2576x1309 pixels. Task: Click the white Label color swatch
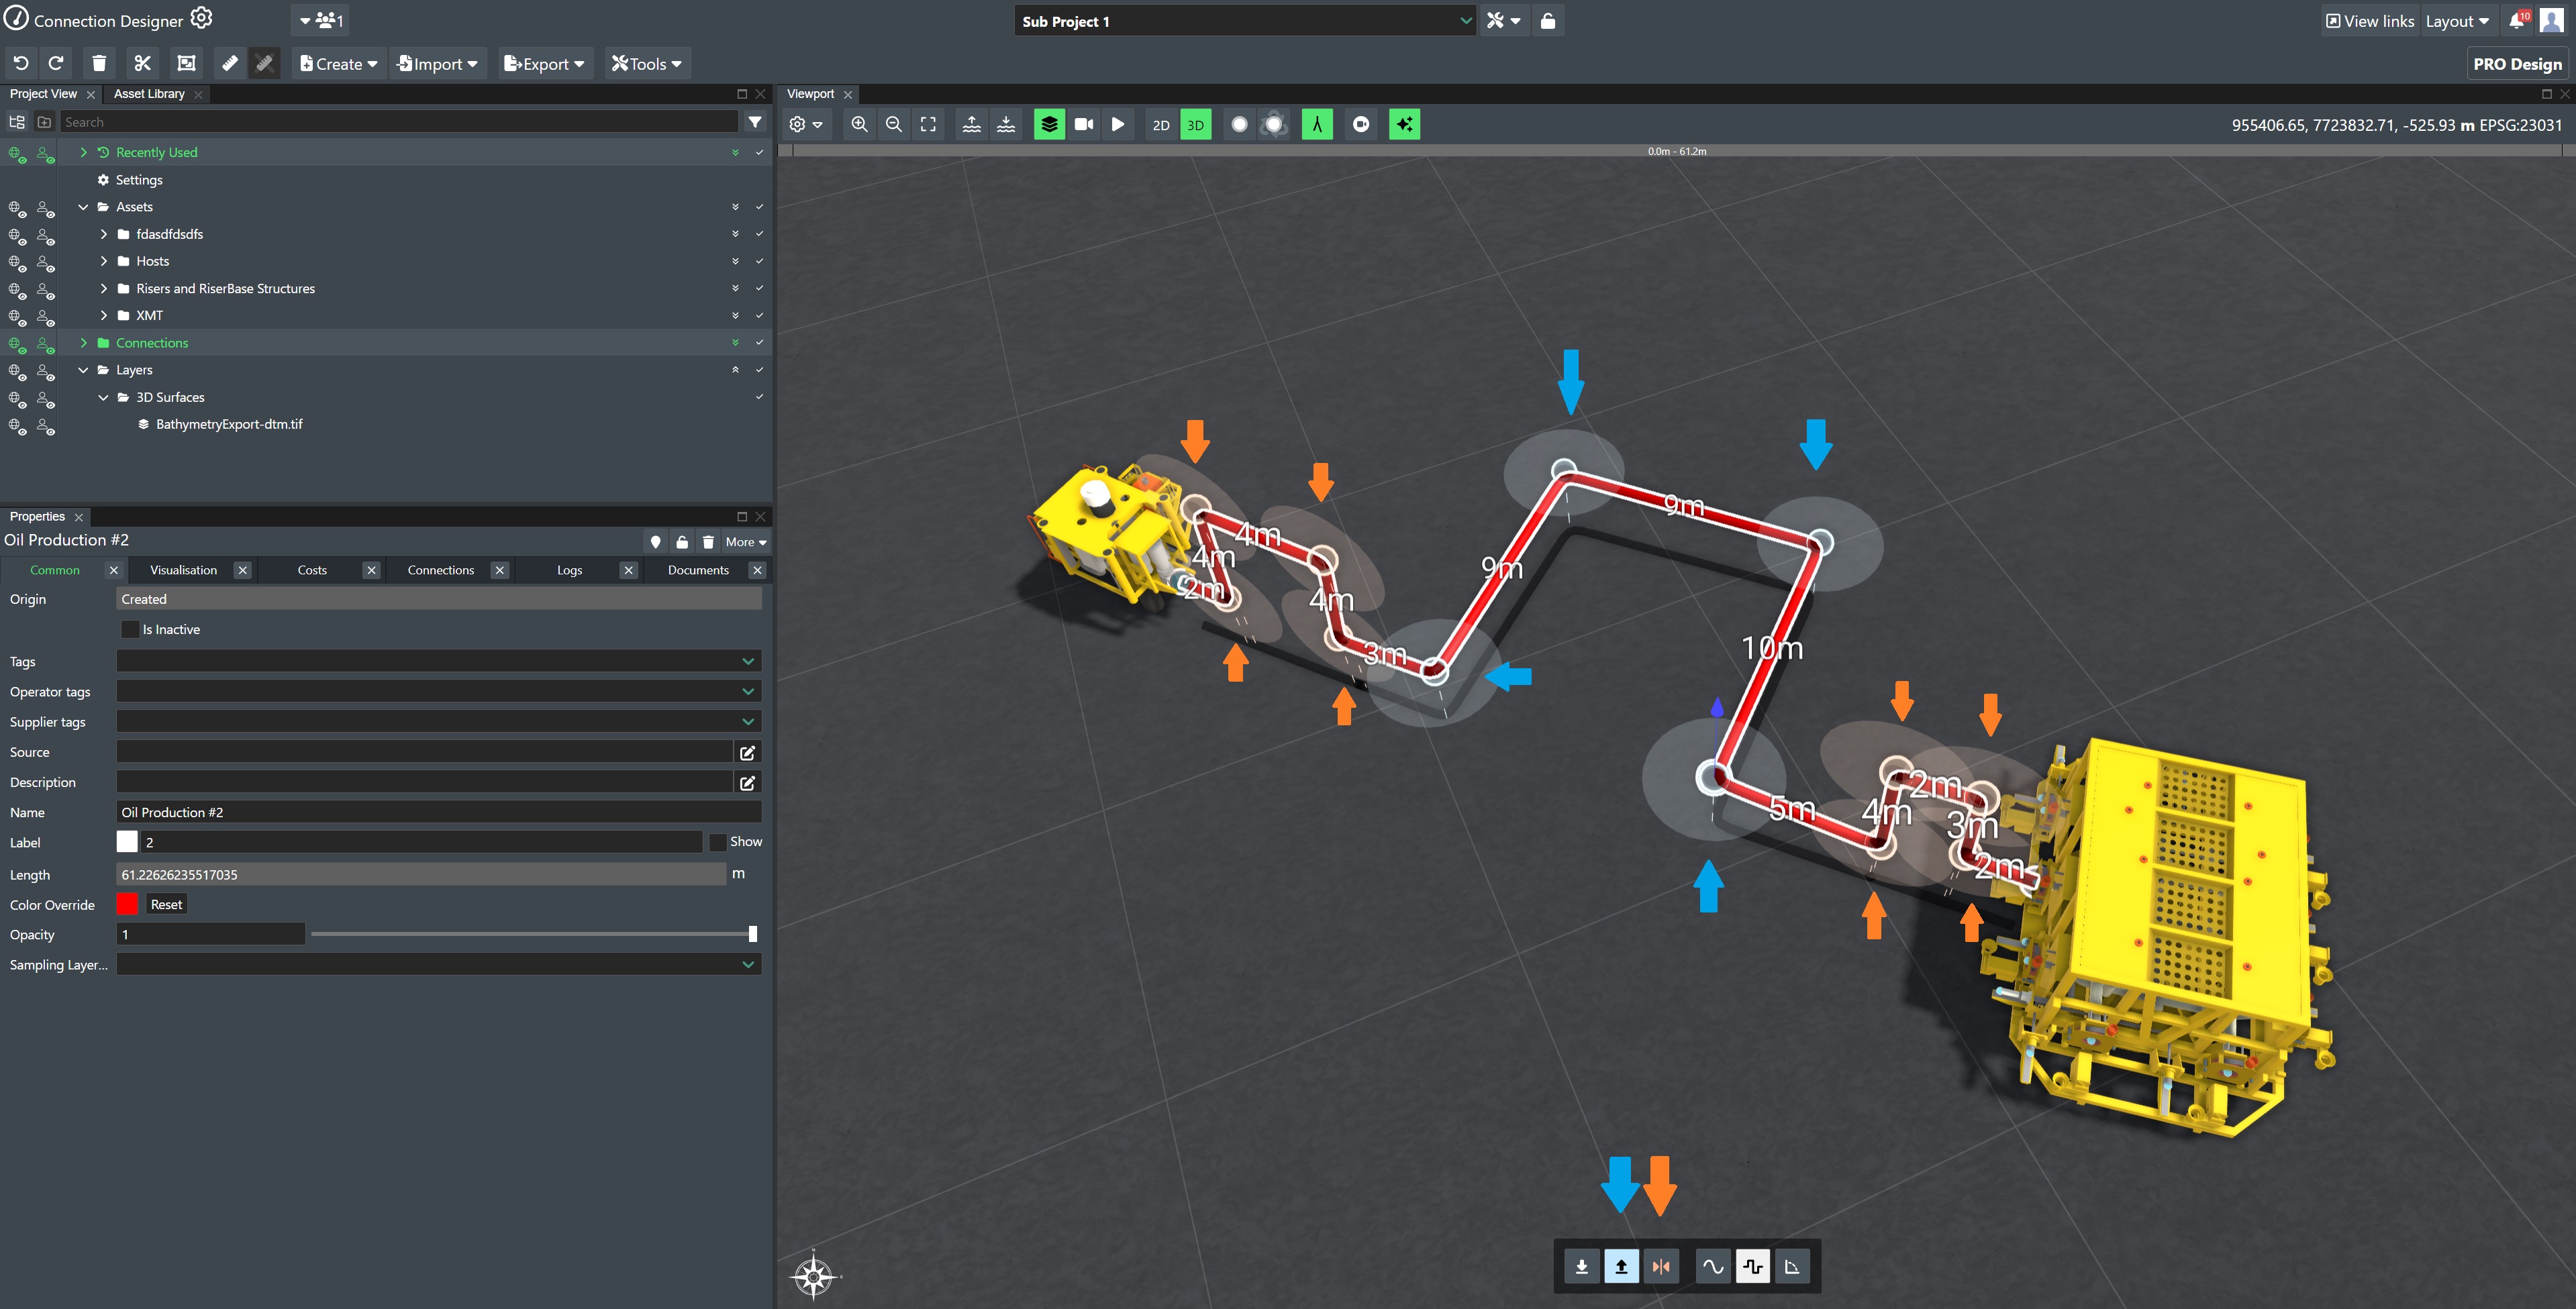click(127, 842)
